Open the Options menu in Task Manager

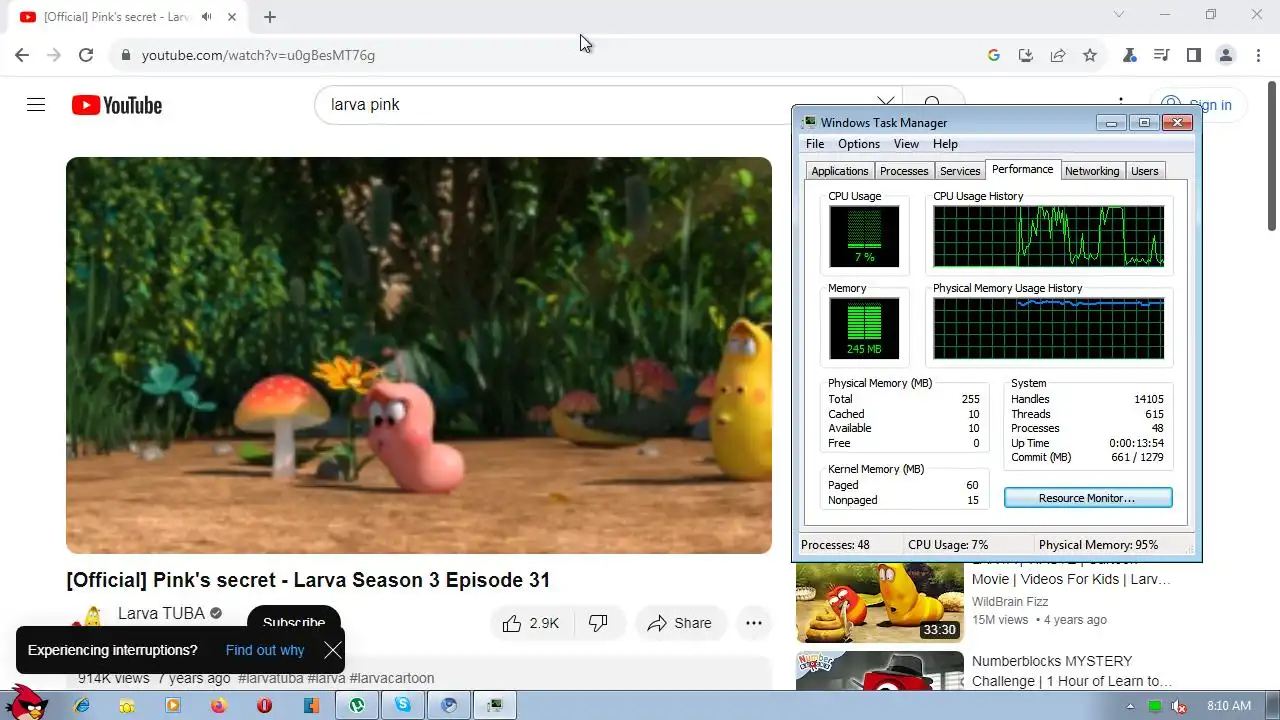coord(859,144)
